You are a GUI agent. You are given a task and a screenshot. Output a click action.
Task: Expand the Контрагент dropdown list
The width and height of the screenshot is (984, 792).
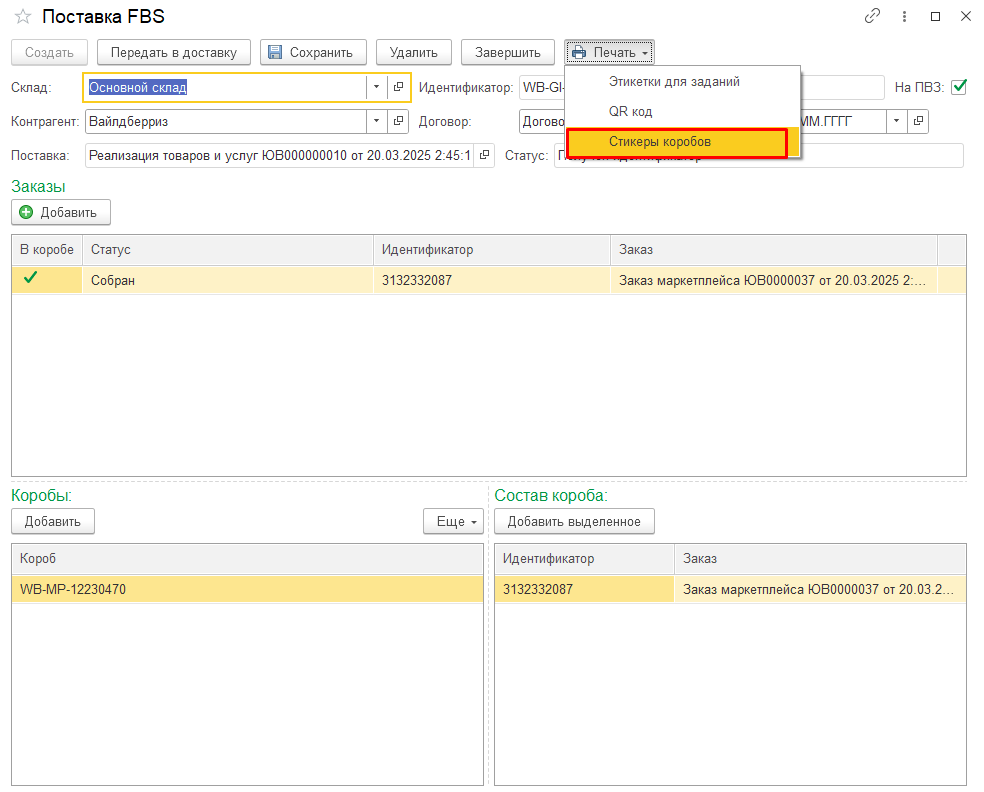pos(377,121)
